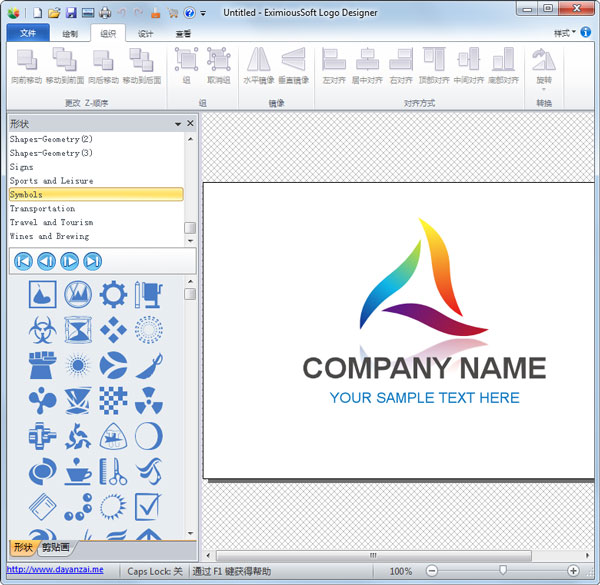Switch to the 查看 ribbon tab
Image resolution: width=600 pixels, height=585 pixels.
(183, 34)
